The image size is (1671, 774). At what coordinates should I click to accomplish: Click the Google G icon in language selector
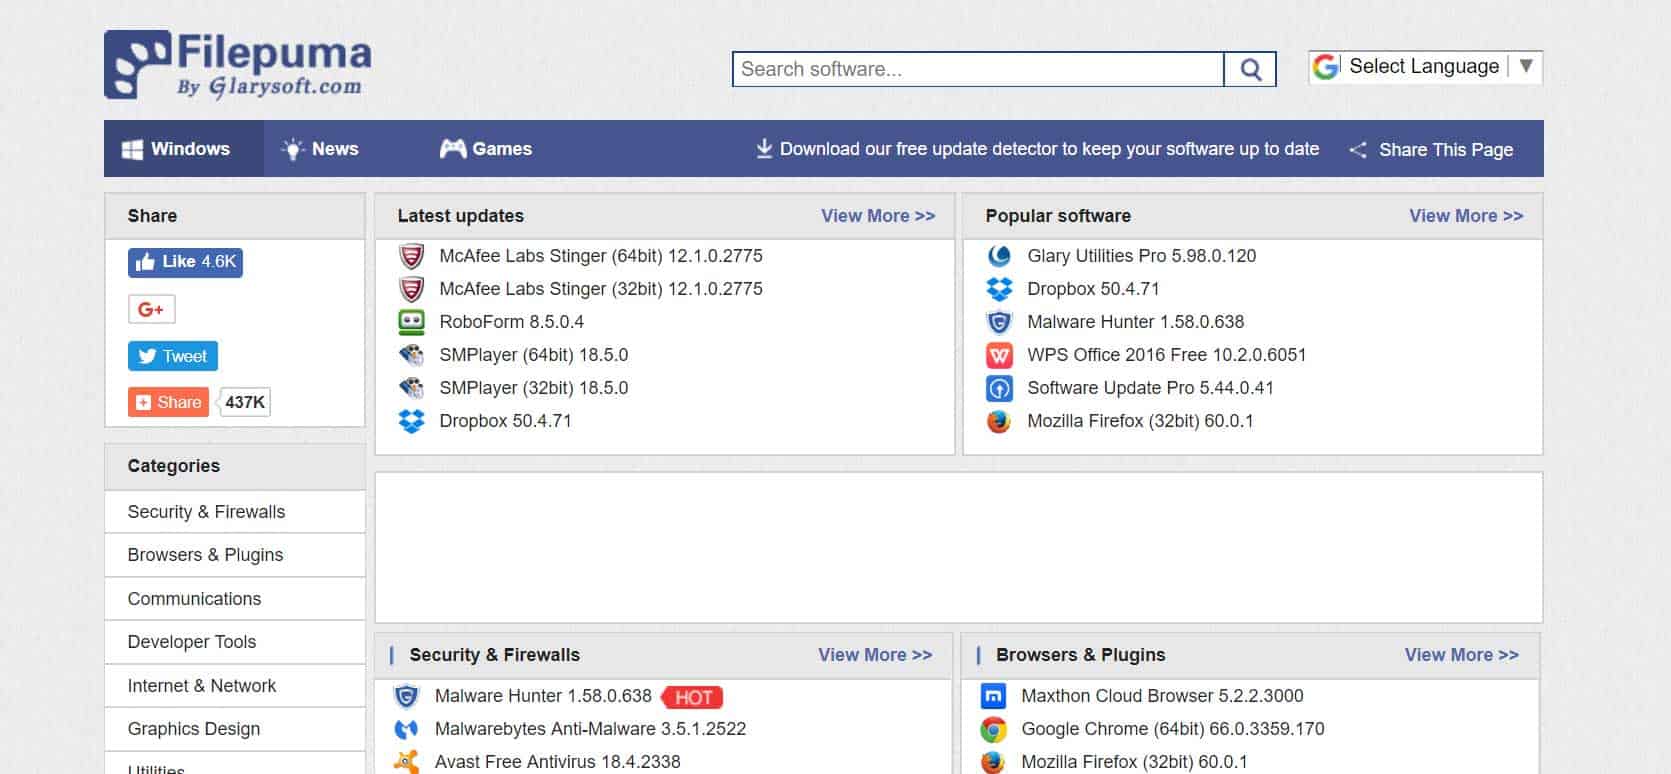(1326, 67)
